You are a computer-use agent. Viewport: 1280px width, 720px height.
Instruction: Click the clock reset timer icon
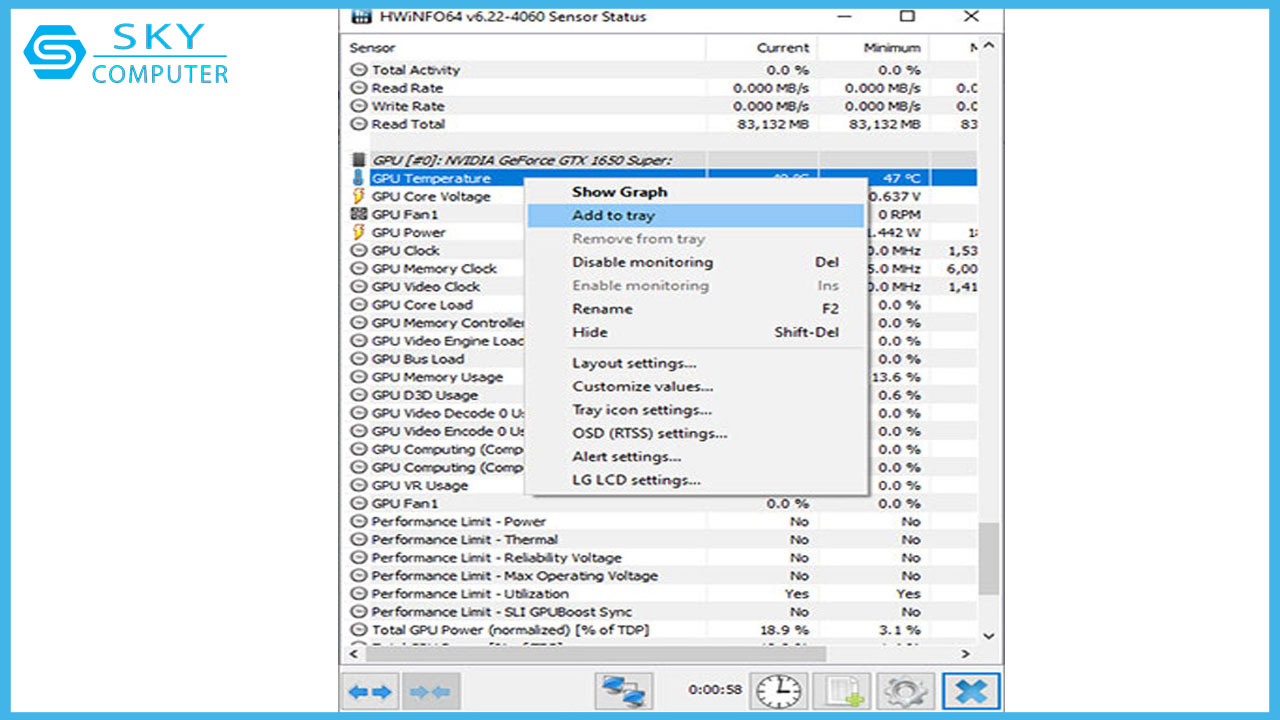coord(778,691)
